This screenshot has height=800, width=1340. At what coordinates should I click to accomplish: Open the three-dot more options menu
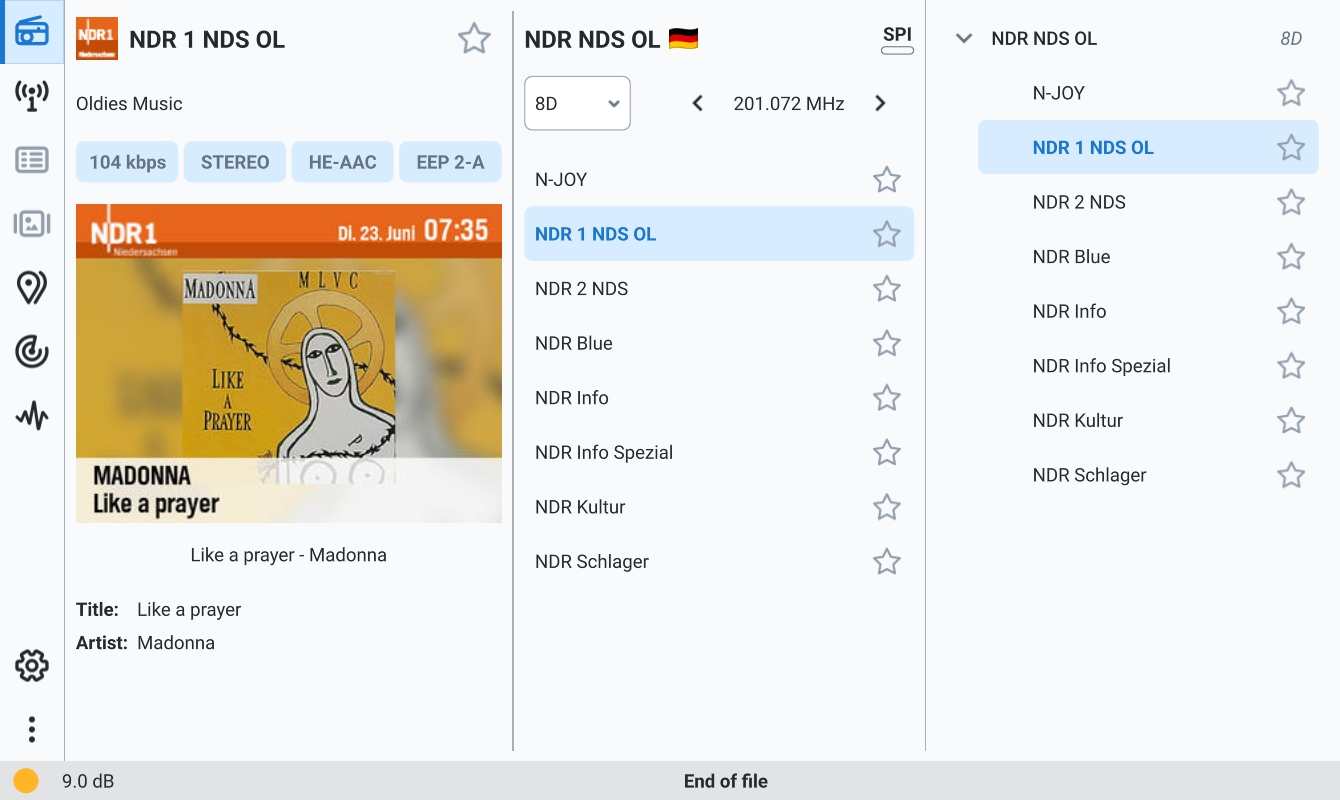pos(32,730)
